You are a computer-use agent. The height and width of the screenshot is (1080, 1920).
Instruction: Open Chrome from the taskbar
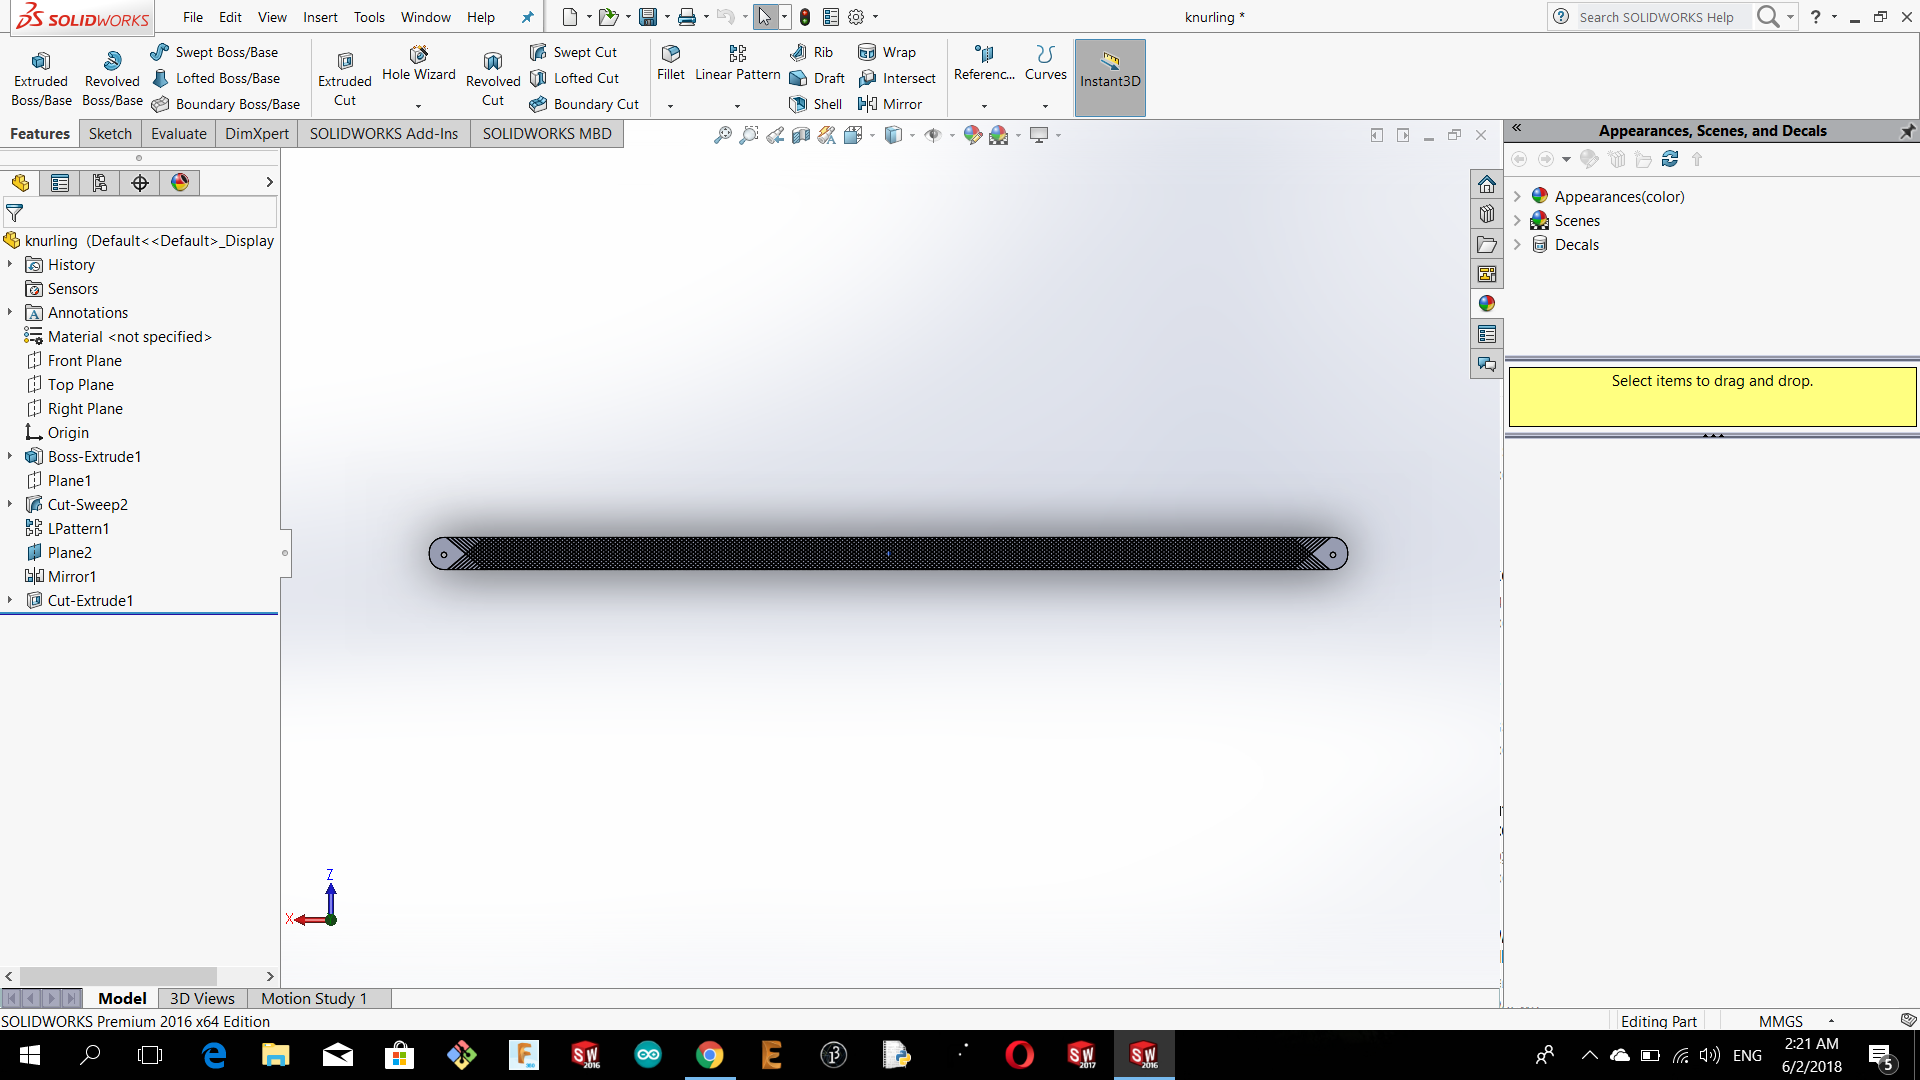coord(710,1055)
